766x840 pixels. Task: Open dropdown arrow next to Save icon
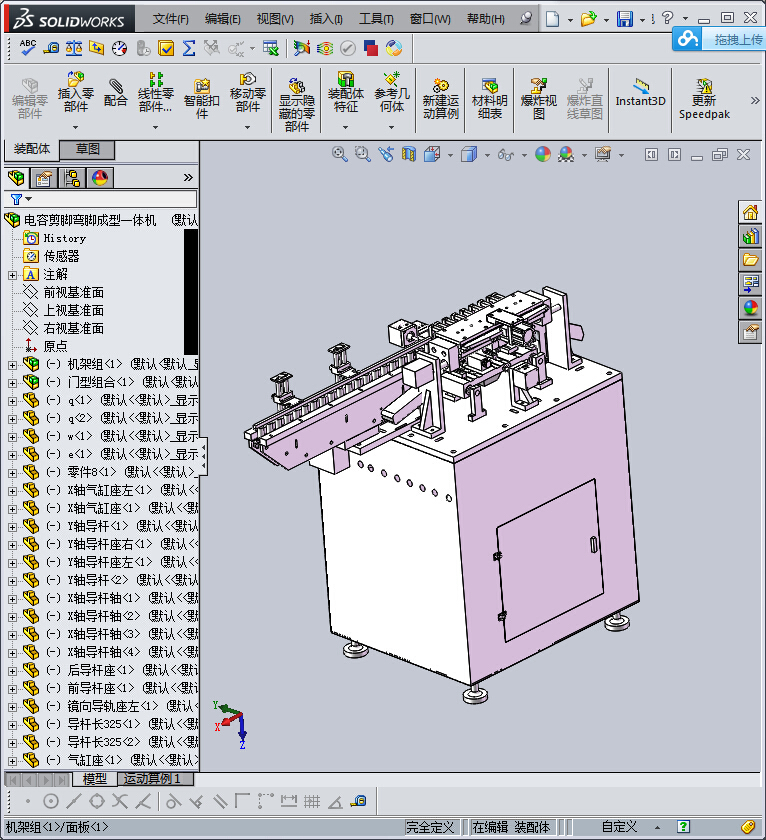point(642,20)
